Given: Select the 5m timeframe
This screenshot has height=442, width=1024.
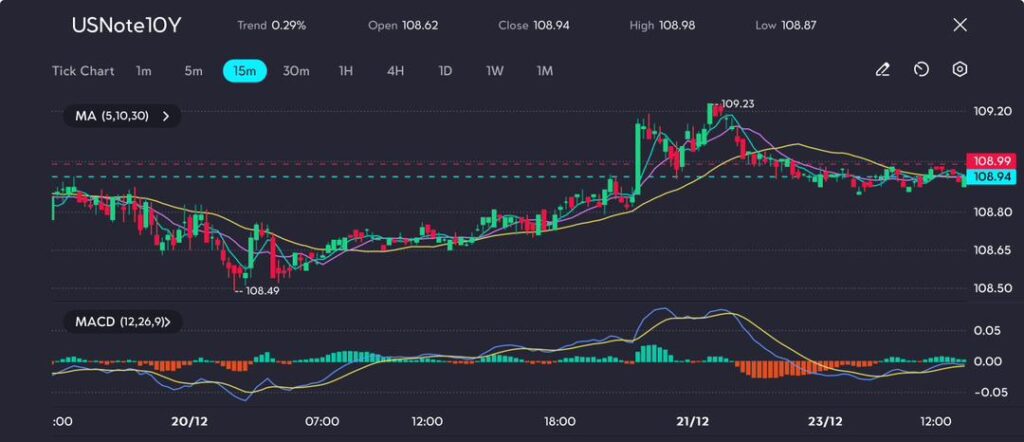Looking at the screenshot, I should pos(193,71).
